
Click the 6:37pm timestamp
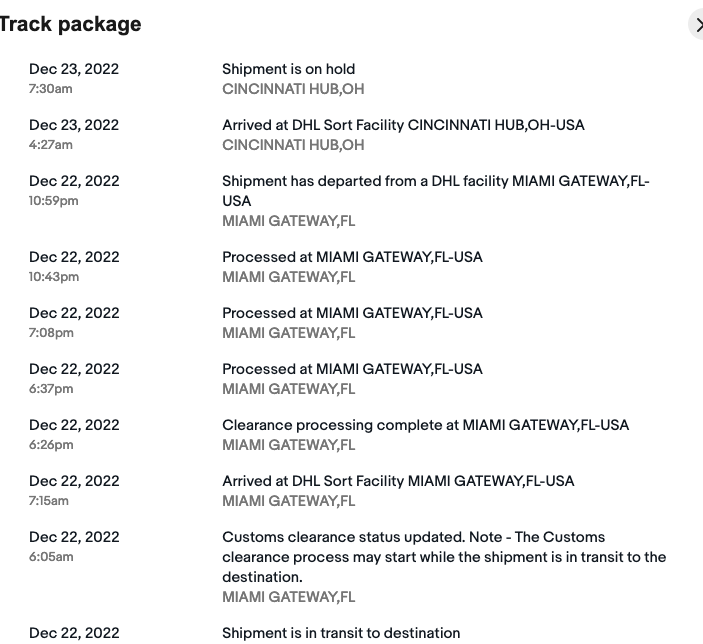(x=51, y=389)
